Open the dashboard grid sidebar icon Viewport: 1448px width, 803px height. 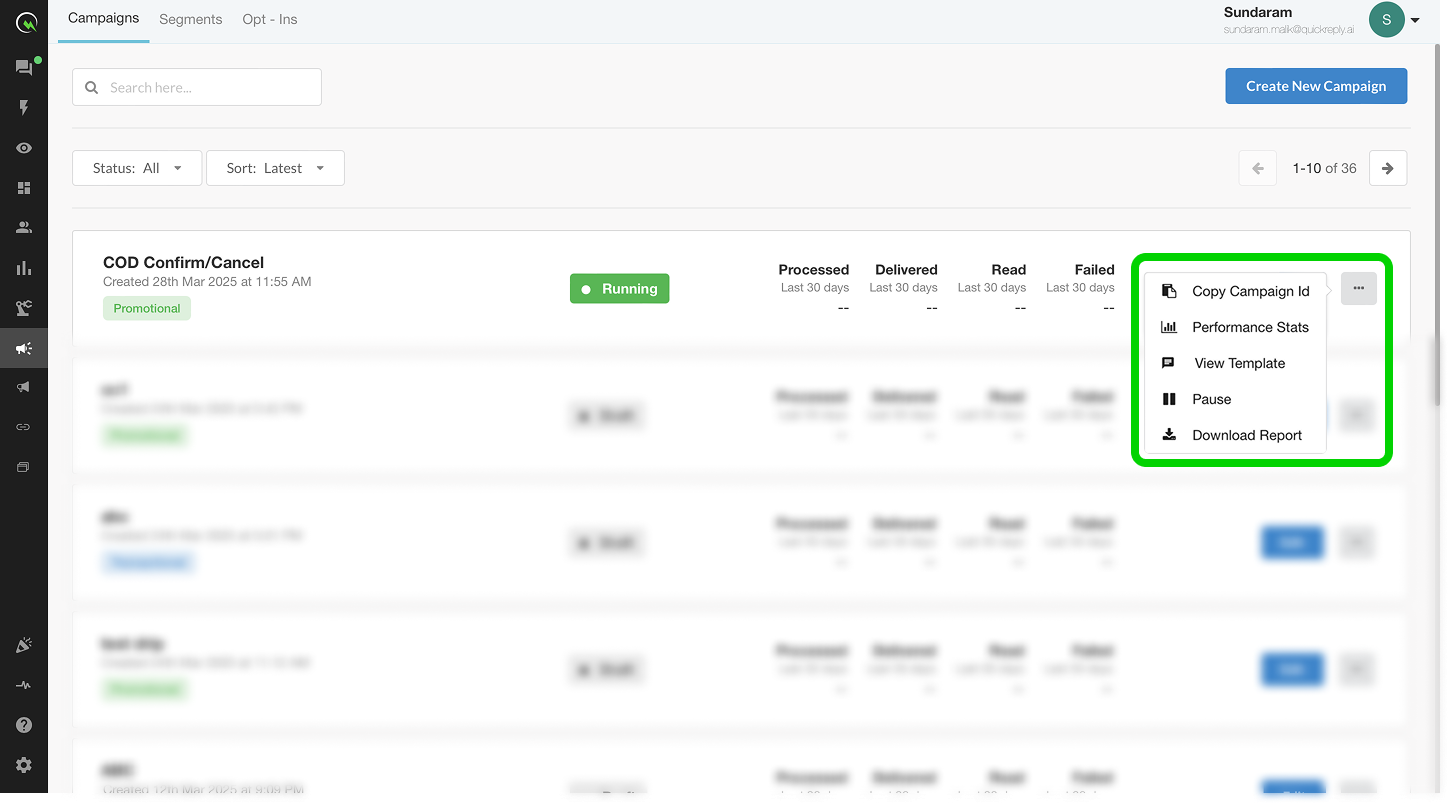click(24, 188)
